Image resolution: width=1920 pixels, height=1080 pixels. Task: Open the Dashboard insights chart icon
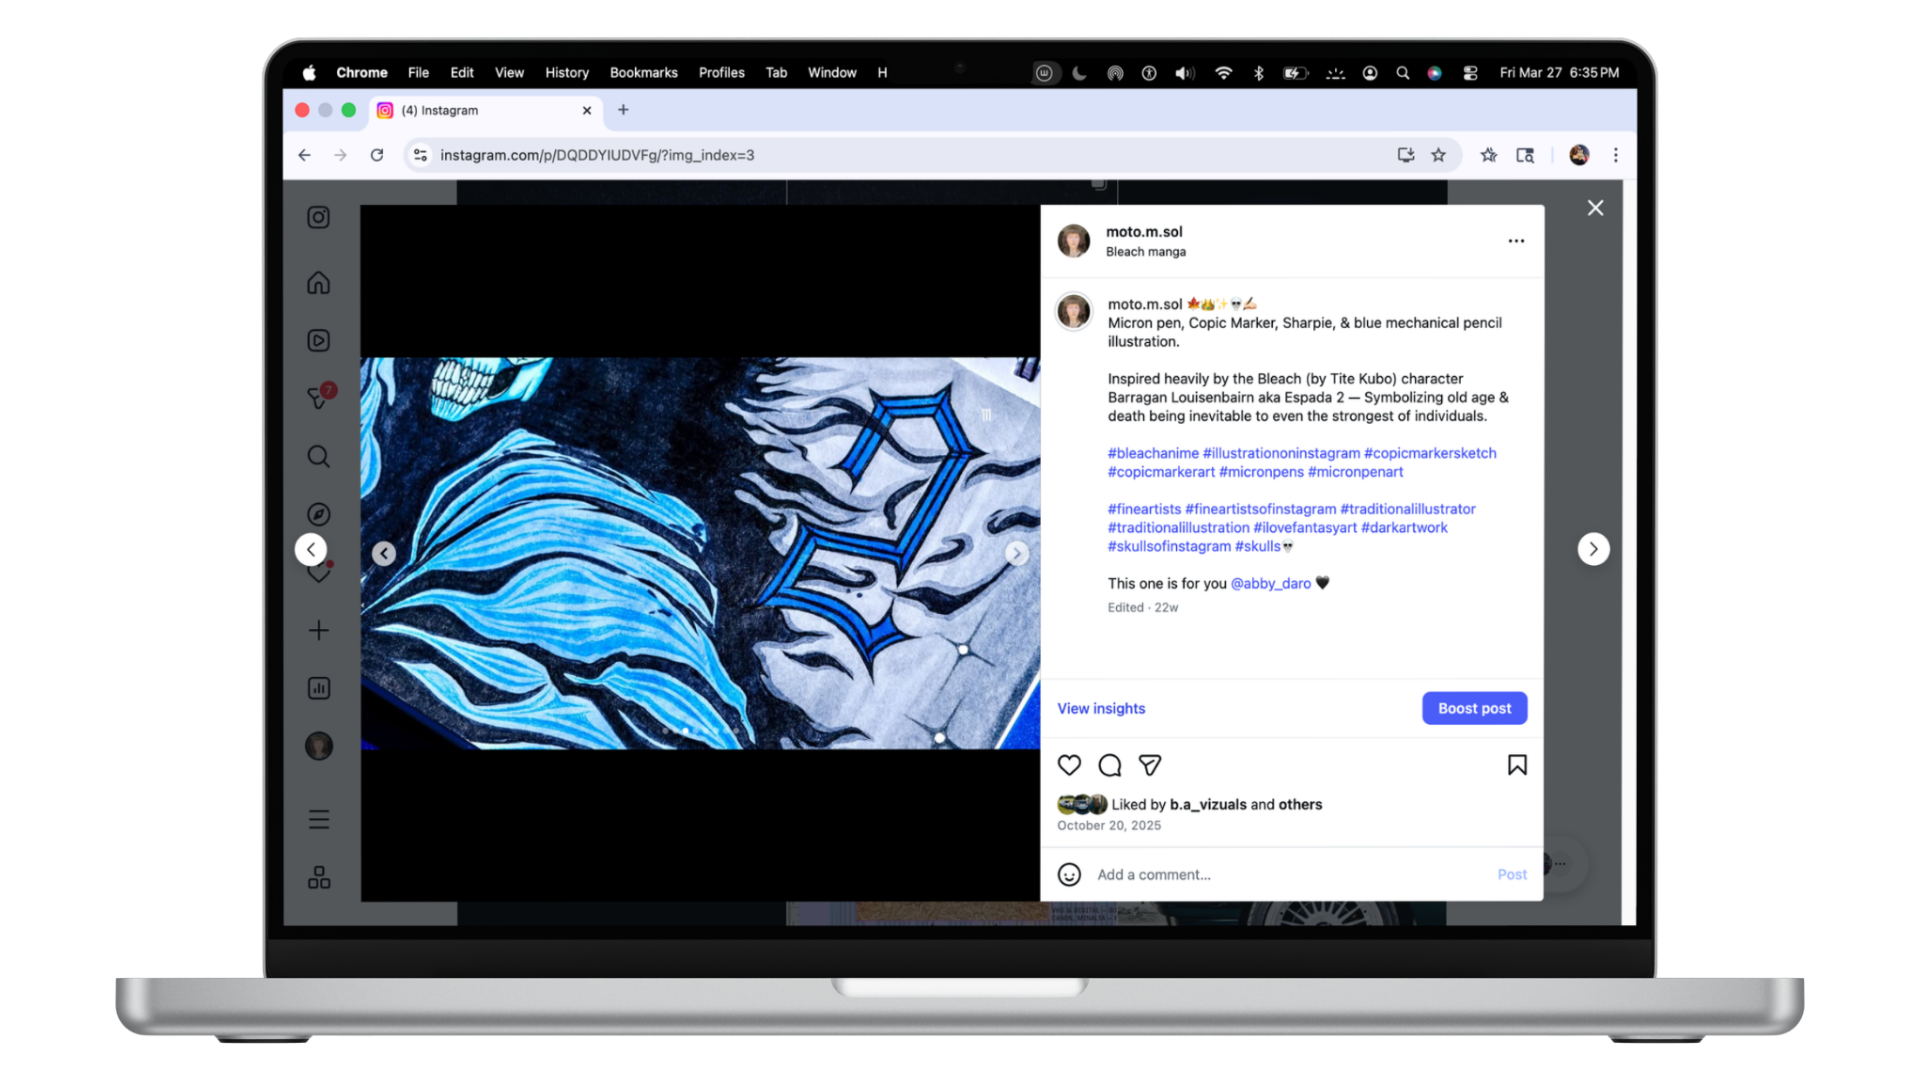coord(318,688)
